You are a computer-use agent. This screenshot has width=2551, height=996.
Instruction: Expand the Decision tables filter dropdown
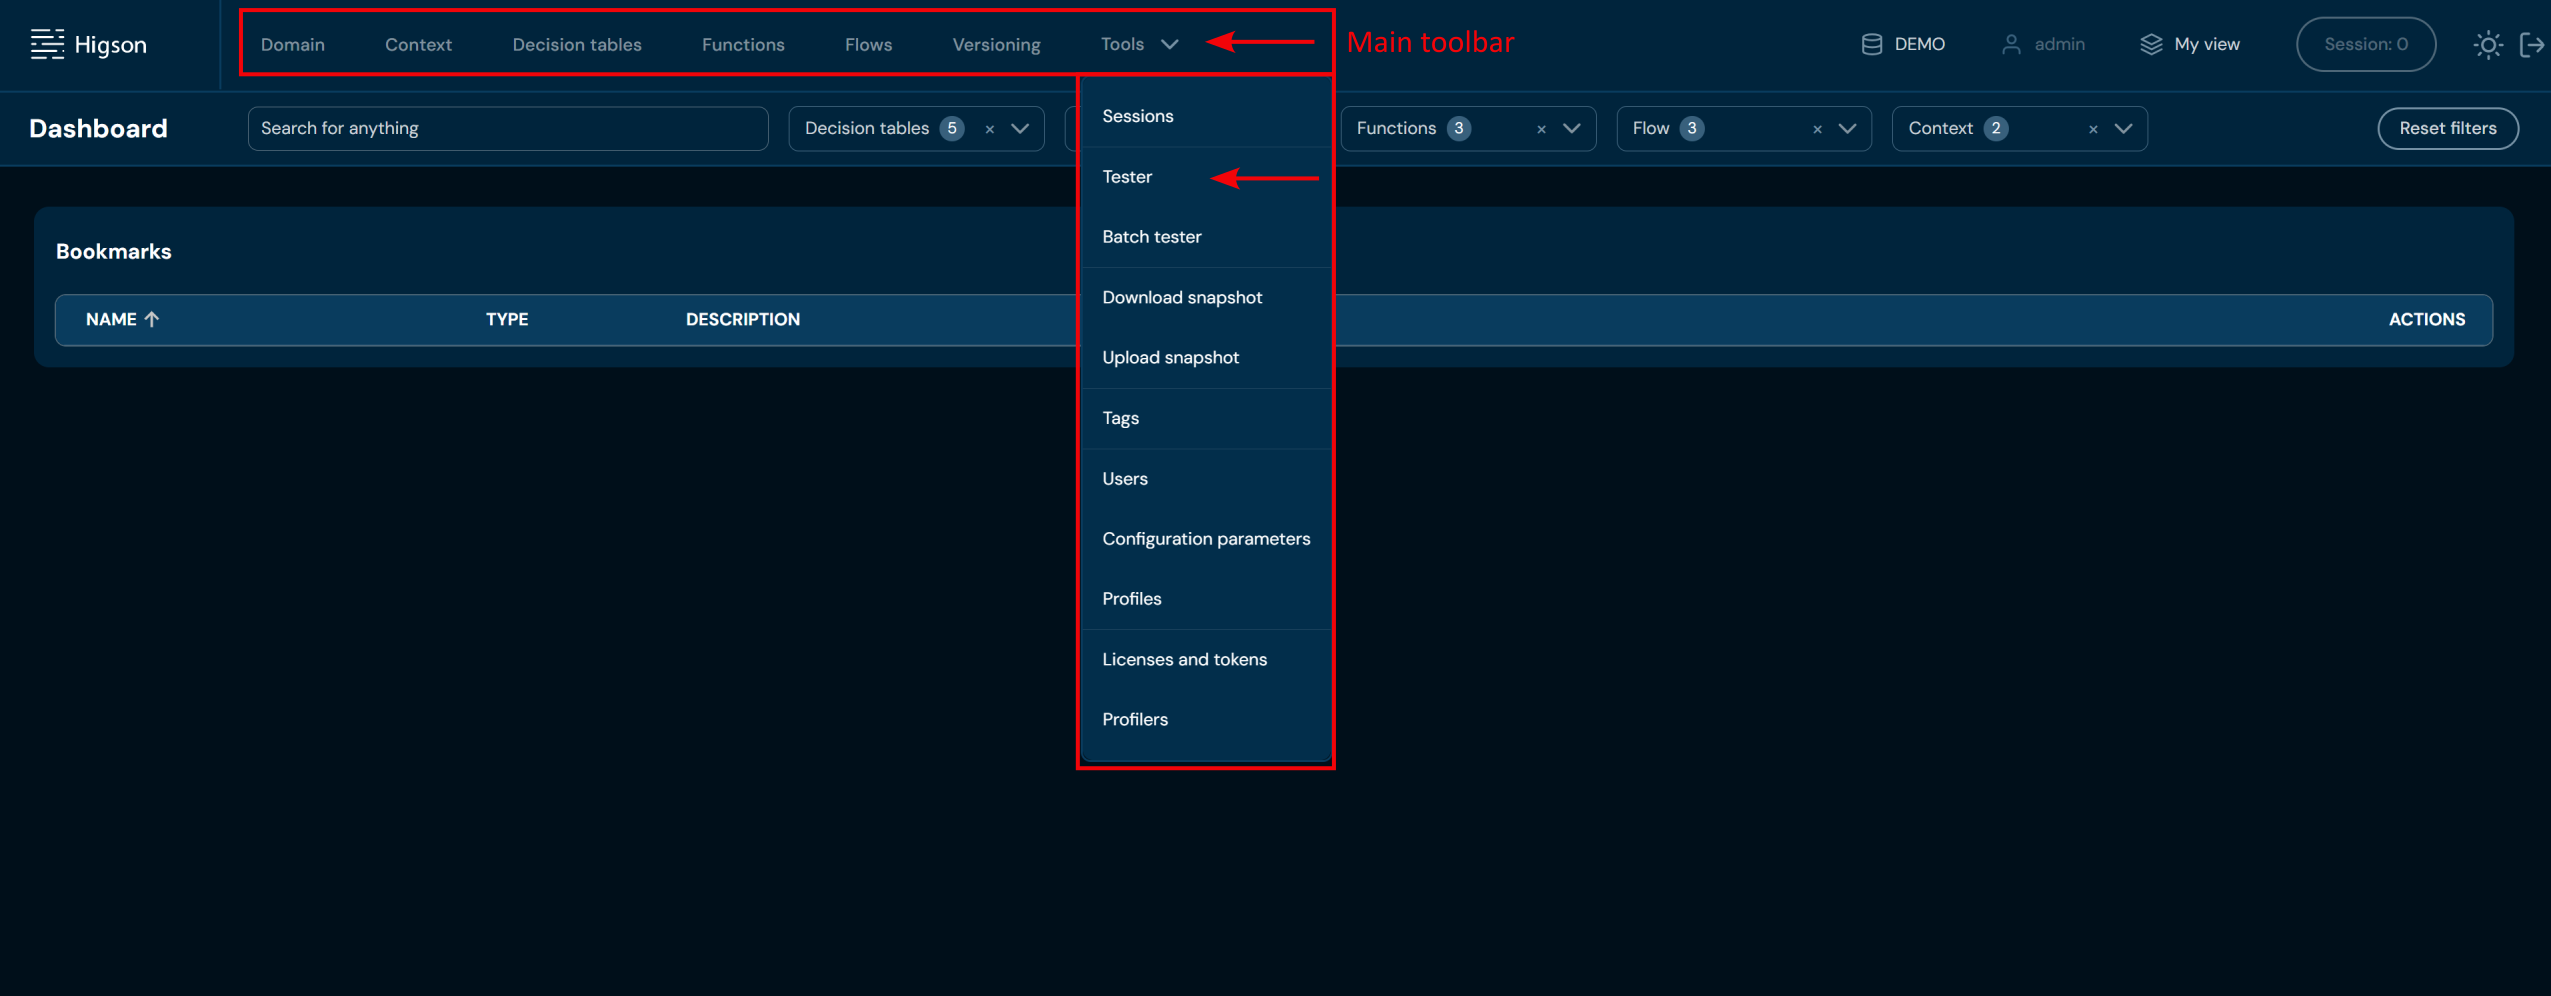1020,129
